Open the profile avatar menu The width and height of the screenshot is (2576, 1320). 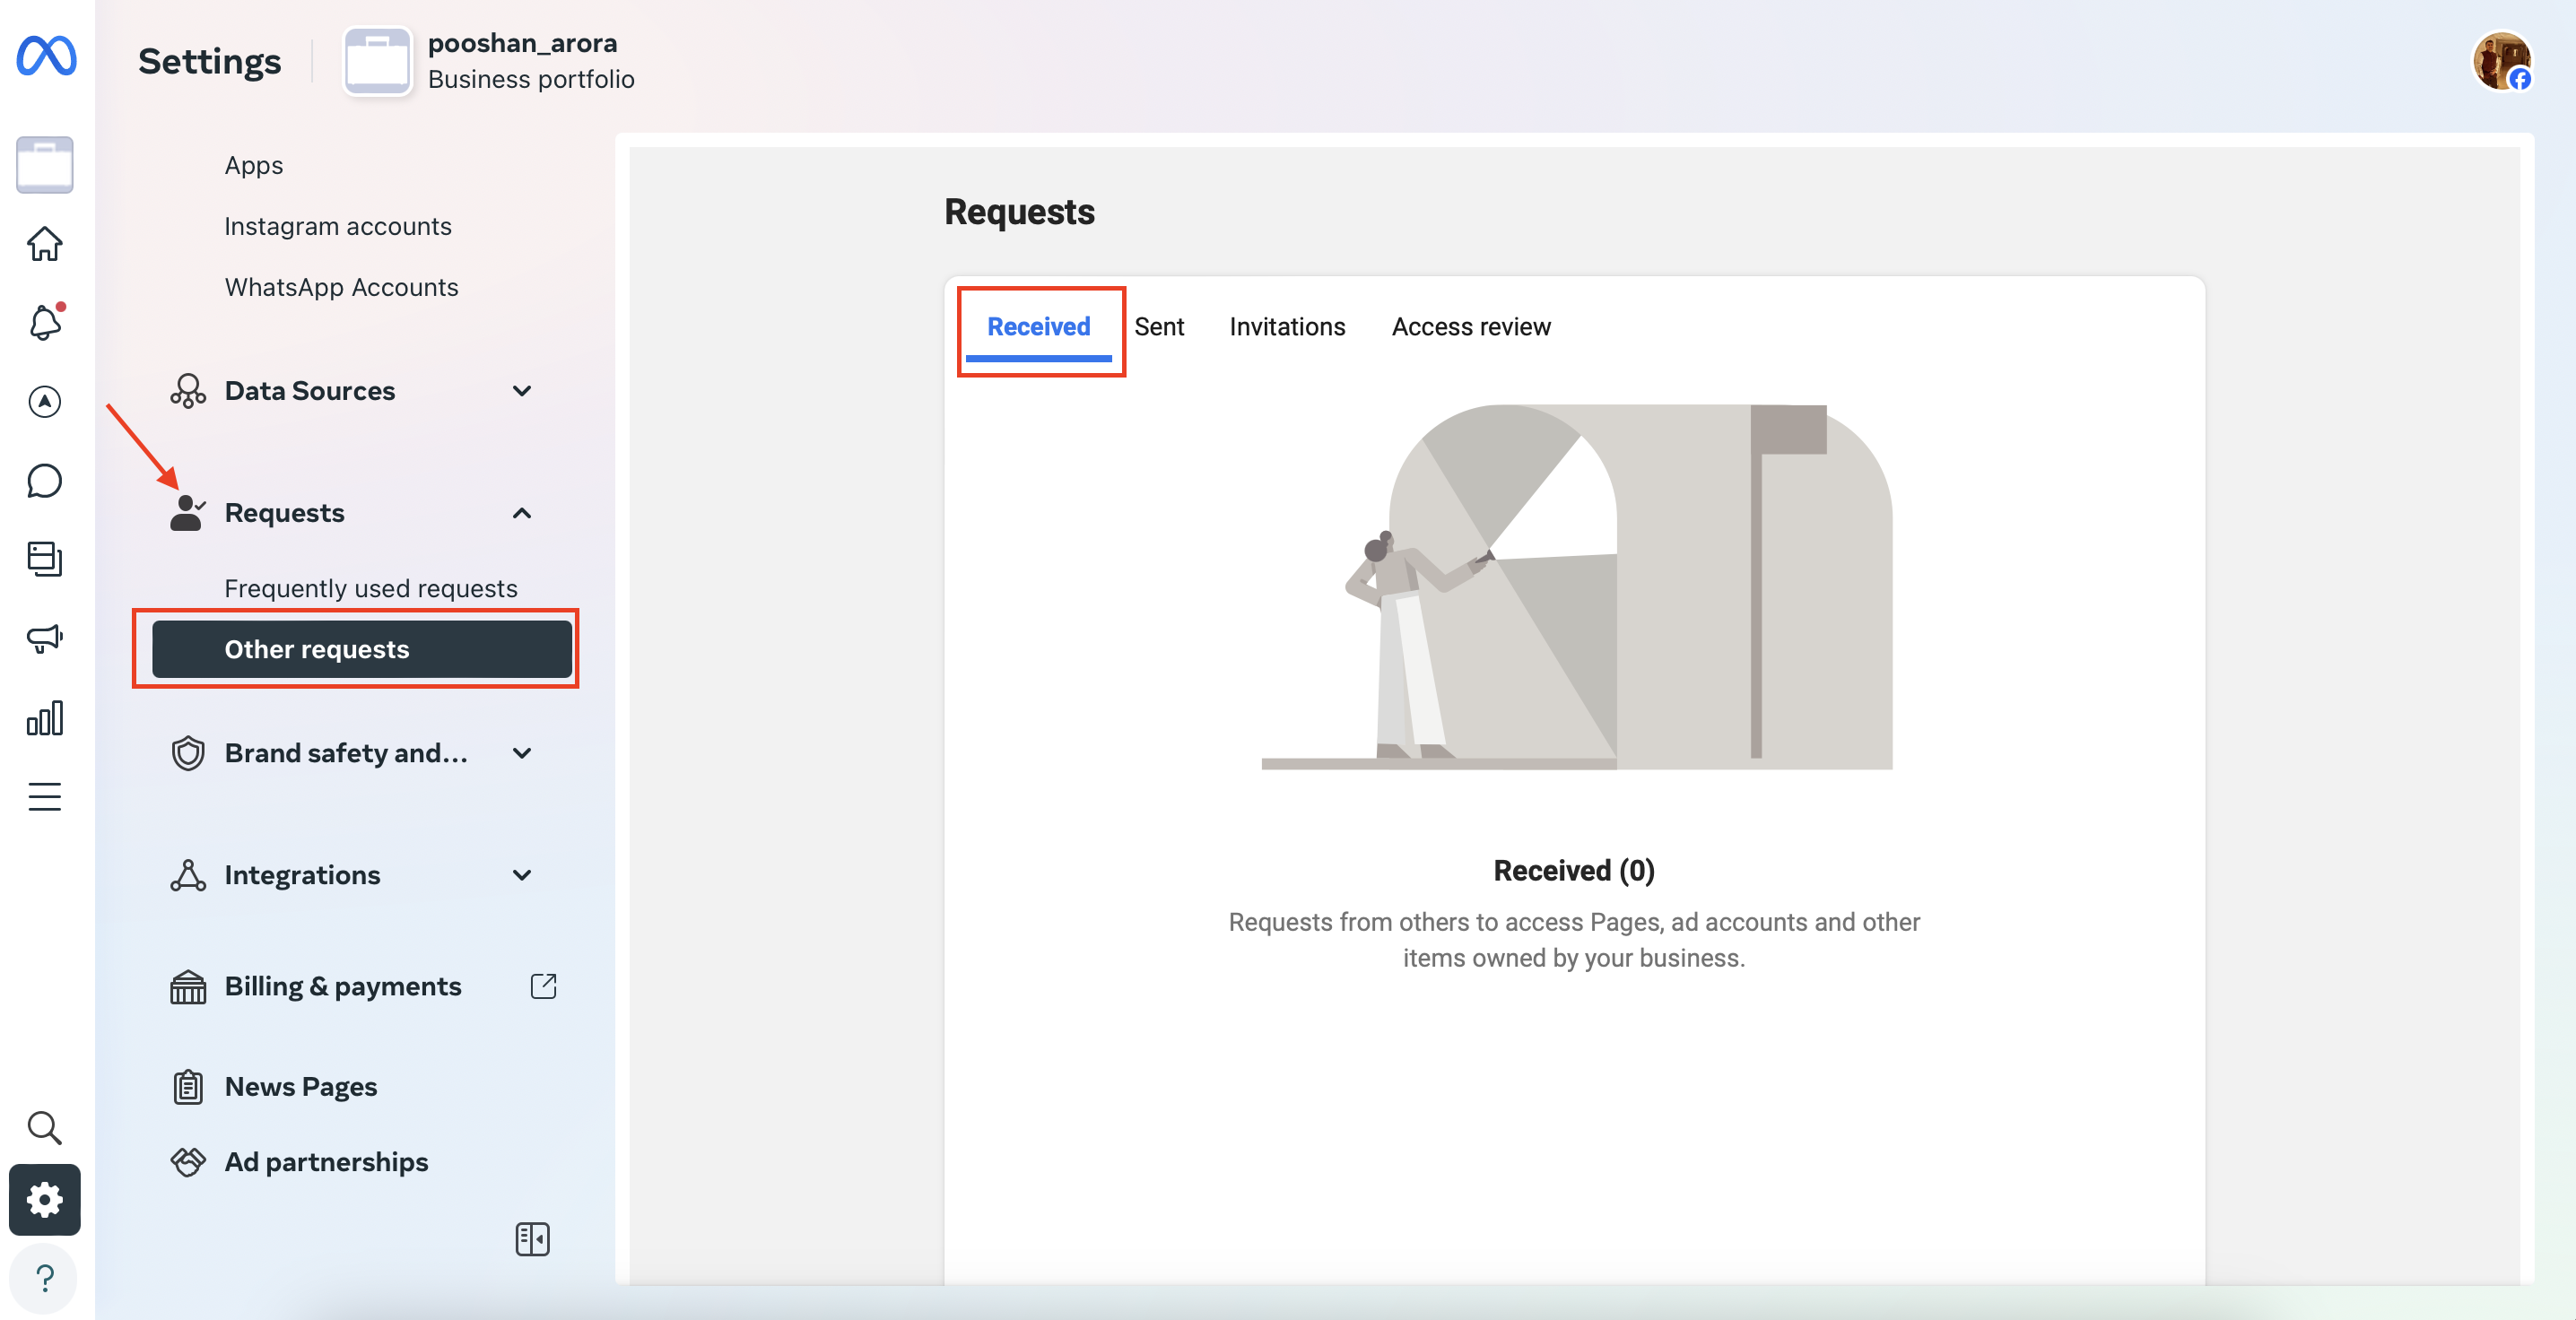[x=2502, y=61]
